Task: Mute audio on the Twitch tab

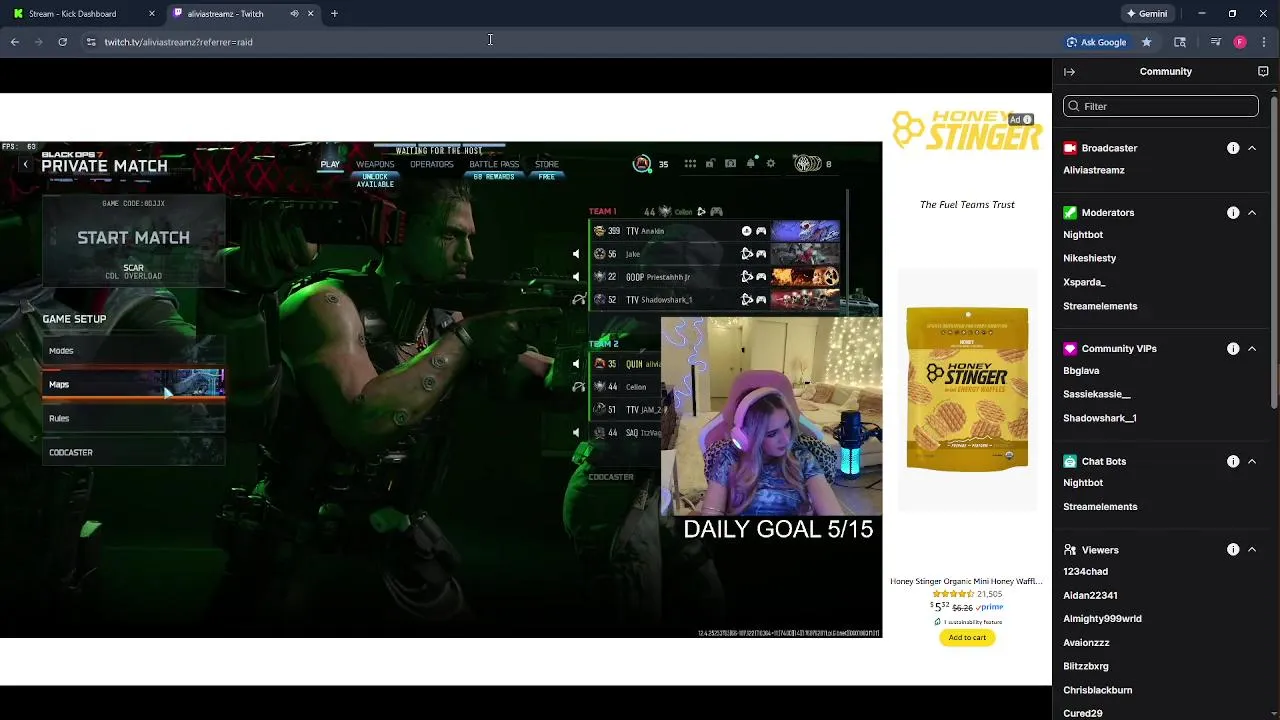Action: coord(294,14)
